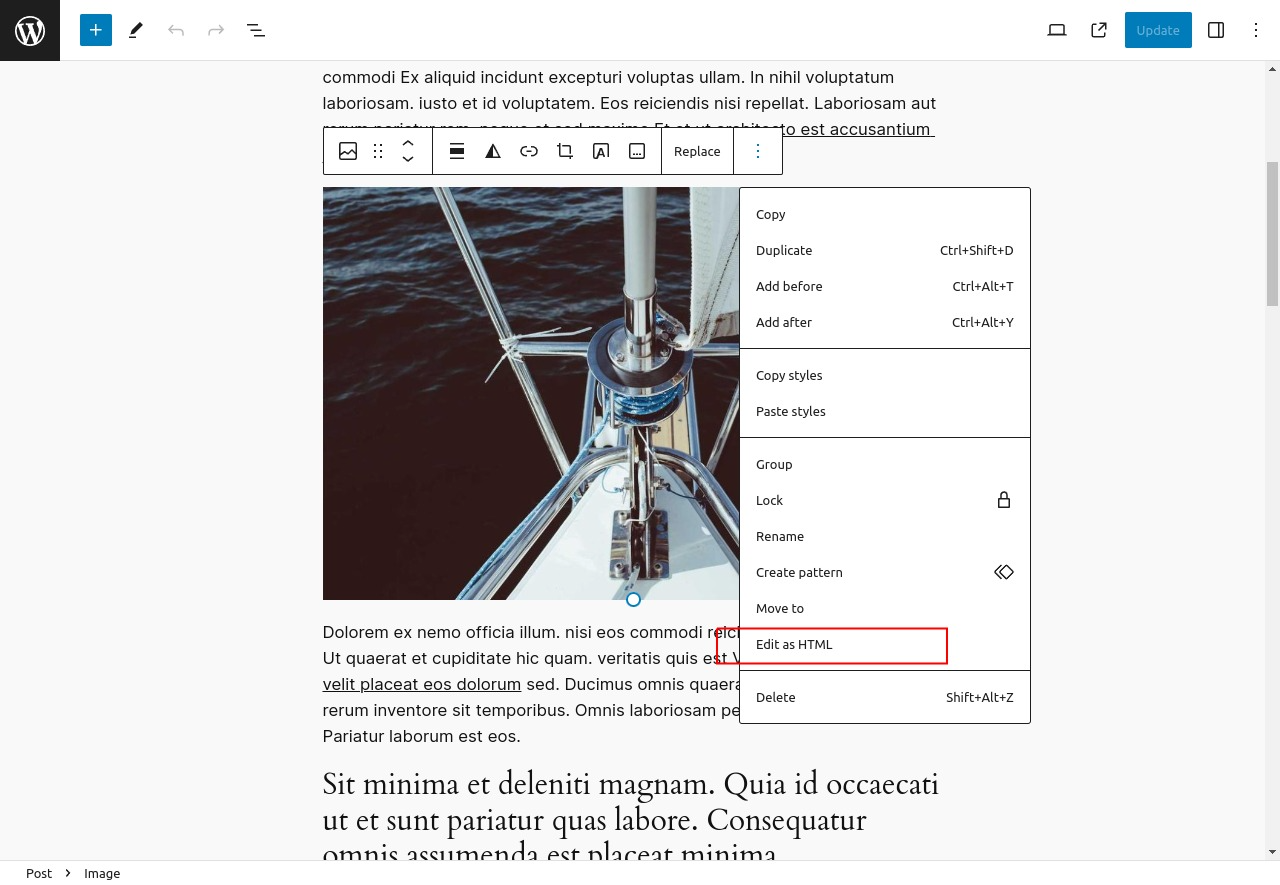Open the block inserter plus button

[96, 30]
